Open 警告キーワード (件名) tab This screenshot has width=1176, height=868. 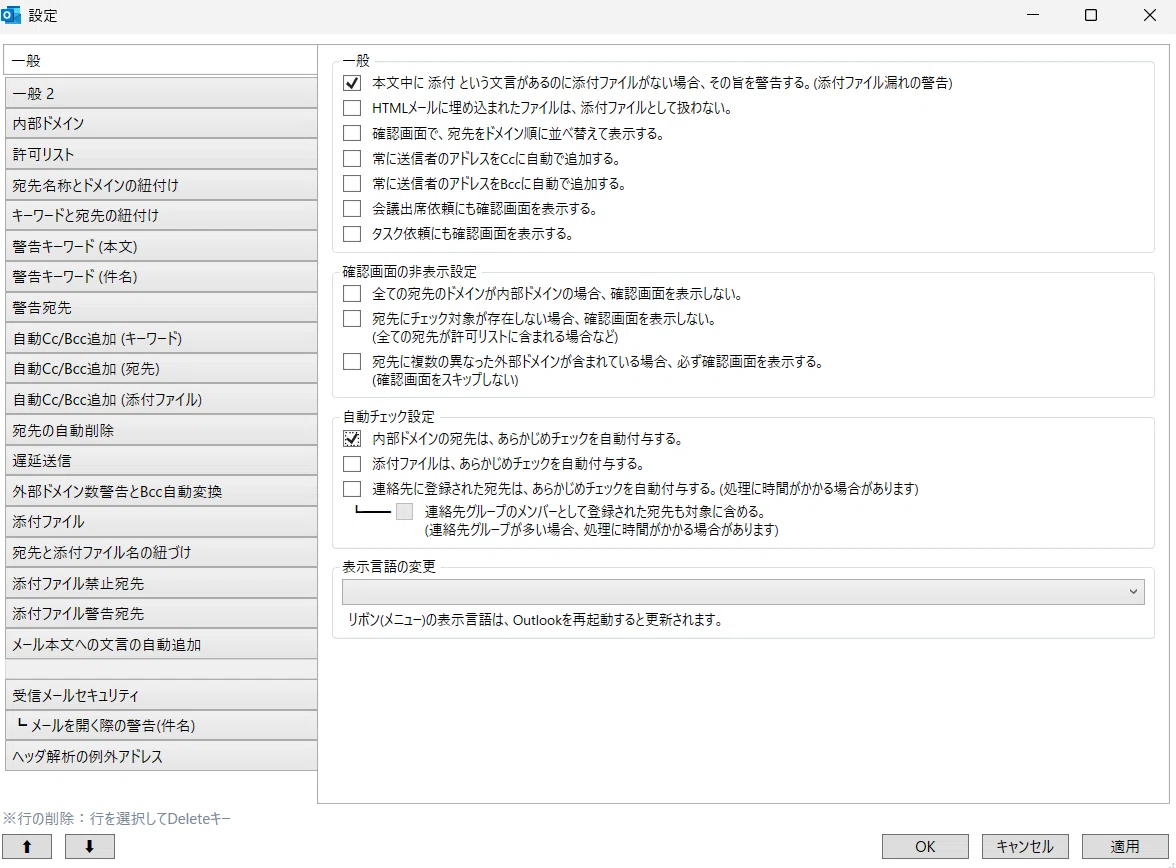[x=160, y=277]
